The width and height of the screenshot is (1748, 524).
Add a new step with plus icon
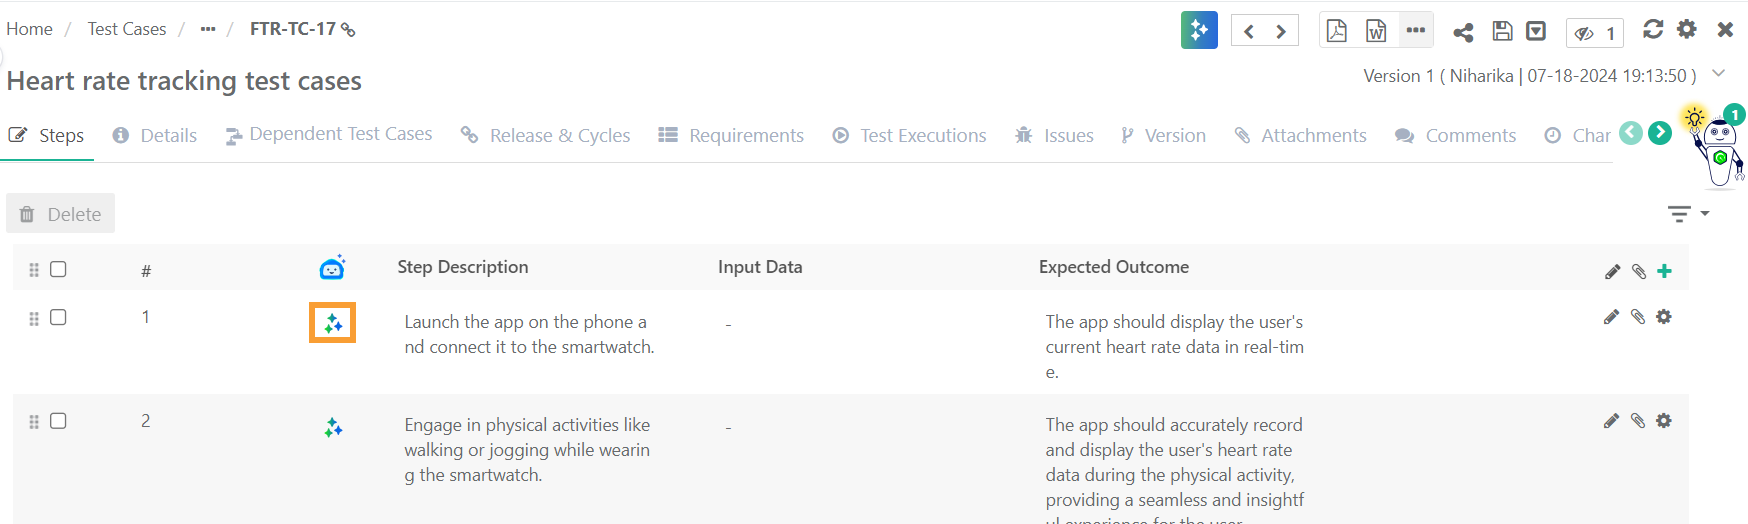click(x=1664, y=271)
